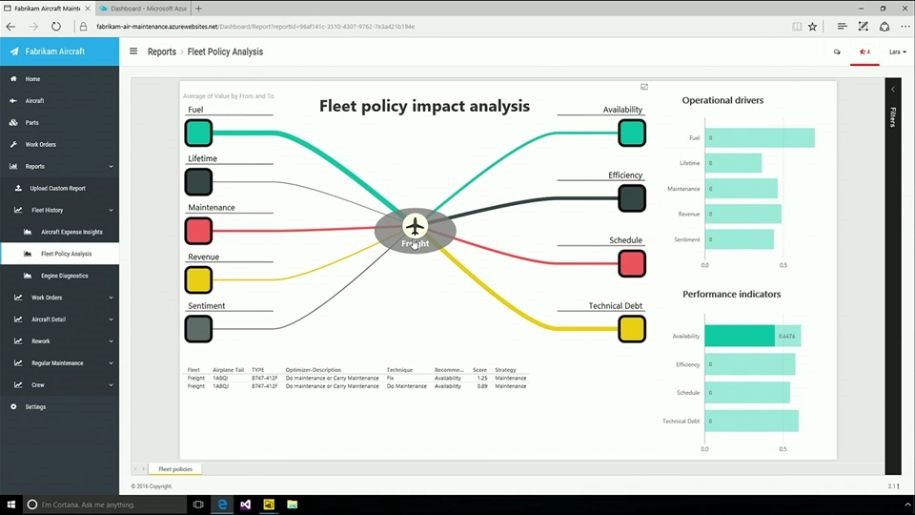Click browser Refresh button
The width and height of the screenshot is (915, 515).
click(x=55, y=27)
